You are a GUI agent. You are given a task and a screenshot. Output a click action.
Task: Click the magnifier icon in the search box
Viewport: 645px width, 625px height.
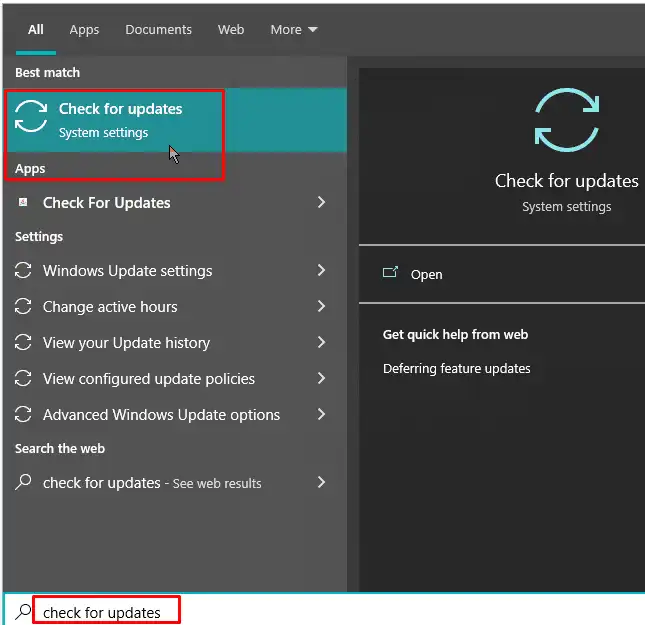click(x=22, y=612)
